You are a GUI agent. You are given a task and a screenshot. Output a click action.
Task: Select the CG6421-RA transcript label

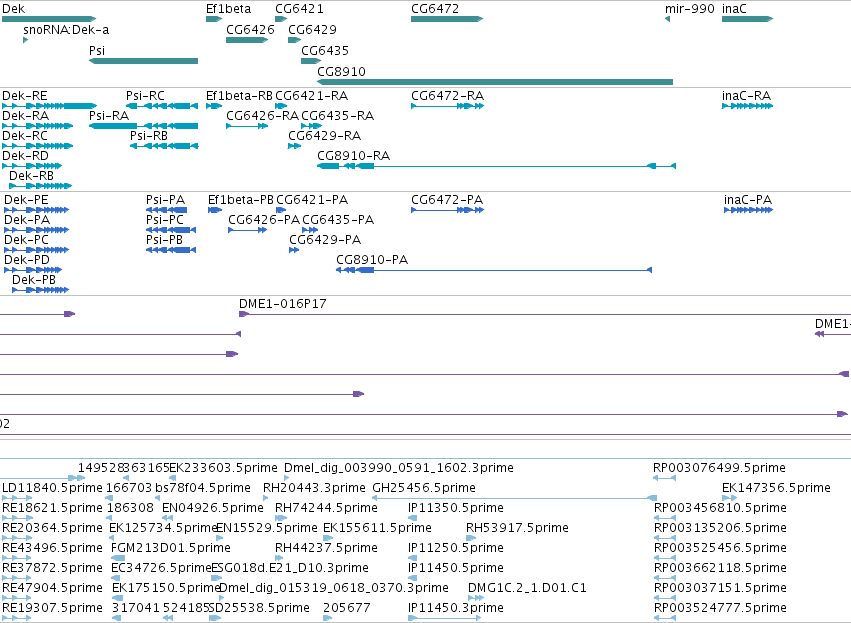tap(312, 96)
